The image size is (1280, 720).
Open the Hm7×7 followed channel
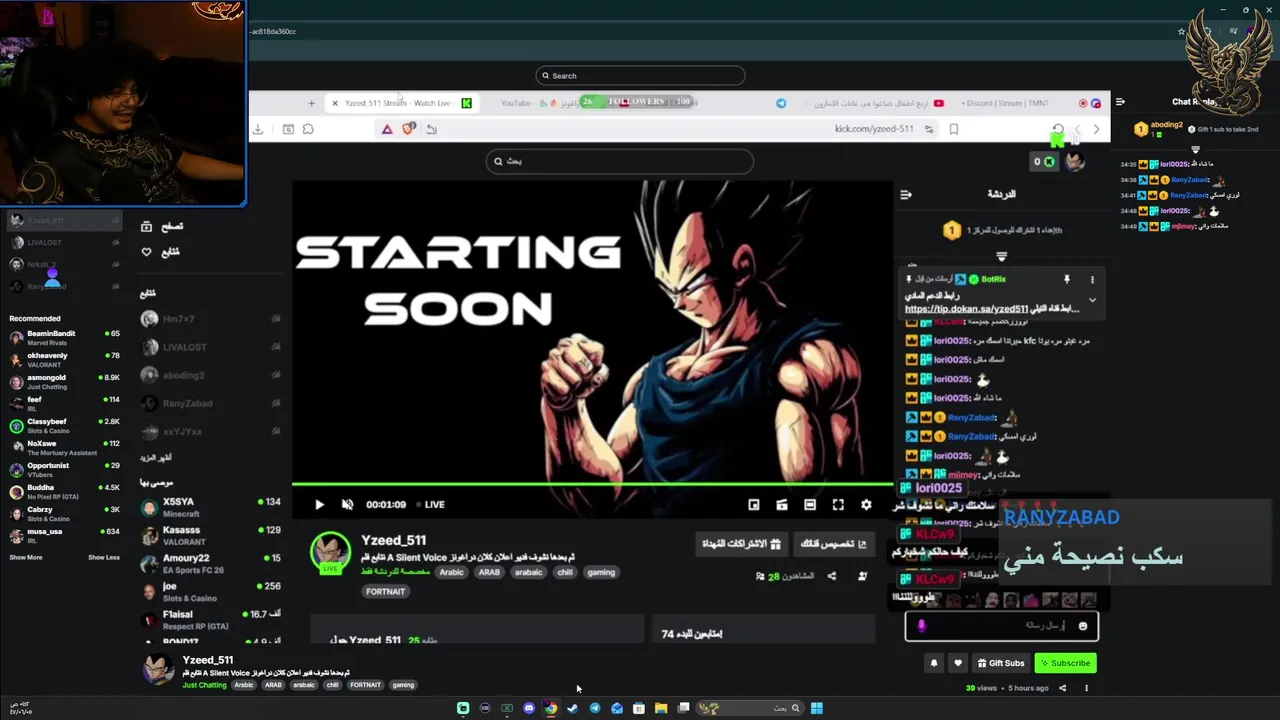(210, 319)
